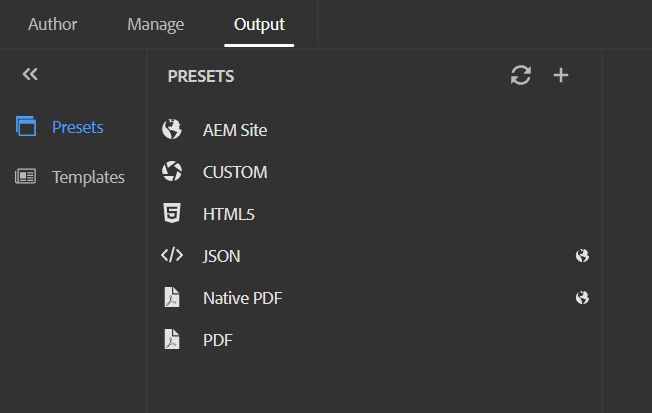Select the AEM Site preset

[374, 130]
